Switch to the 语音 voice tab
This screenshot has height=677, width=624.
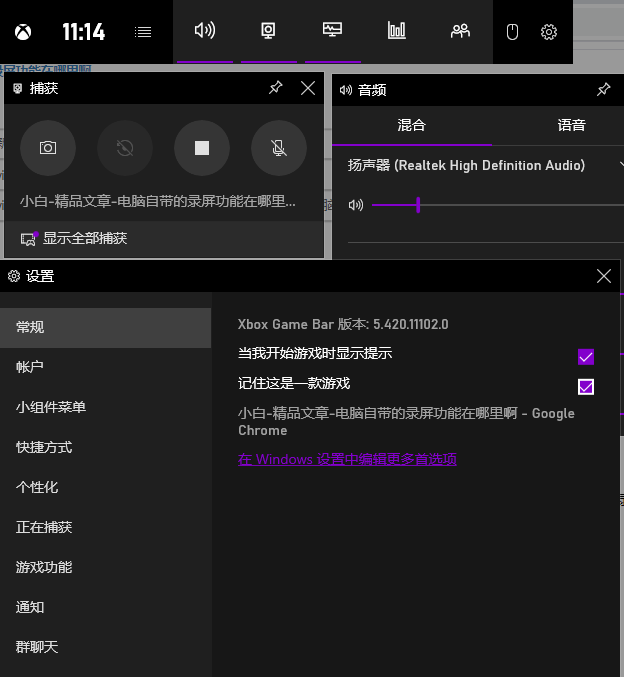pos(571,126)
